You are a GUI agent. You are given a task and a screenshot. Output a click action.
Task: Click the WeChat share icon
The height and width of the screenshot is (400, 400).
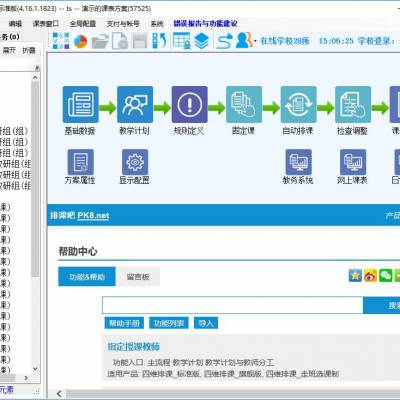click(x=386, y=275)
